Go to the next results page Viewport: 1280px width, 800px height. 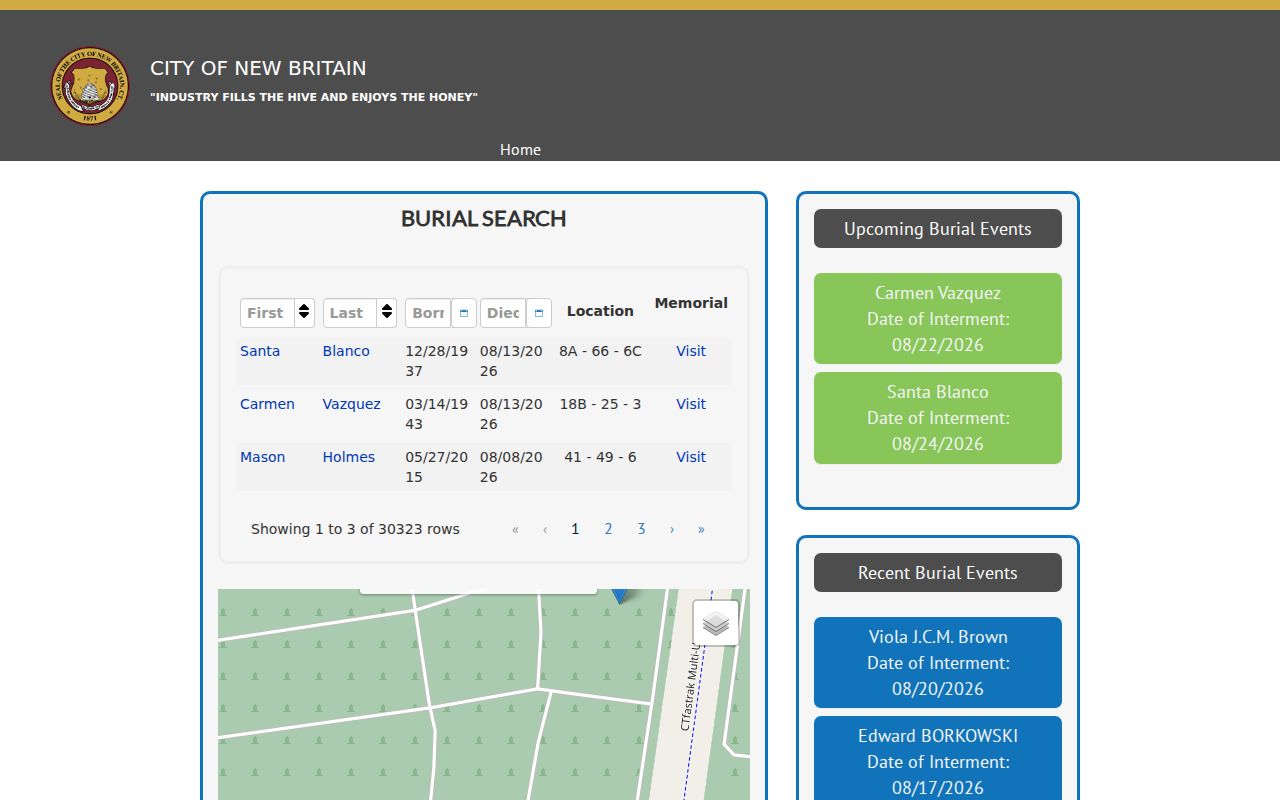[x=672, y=529]
